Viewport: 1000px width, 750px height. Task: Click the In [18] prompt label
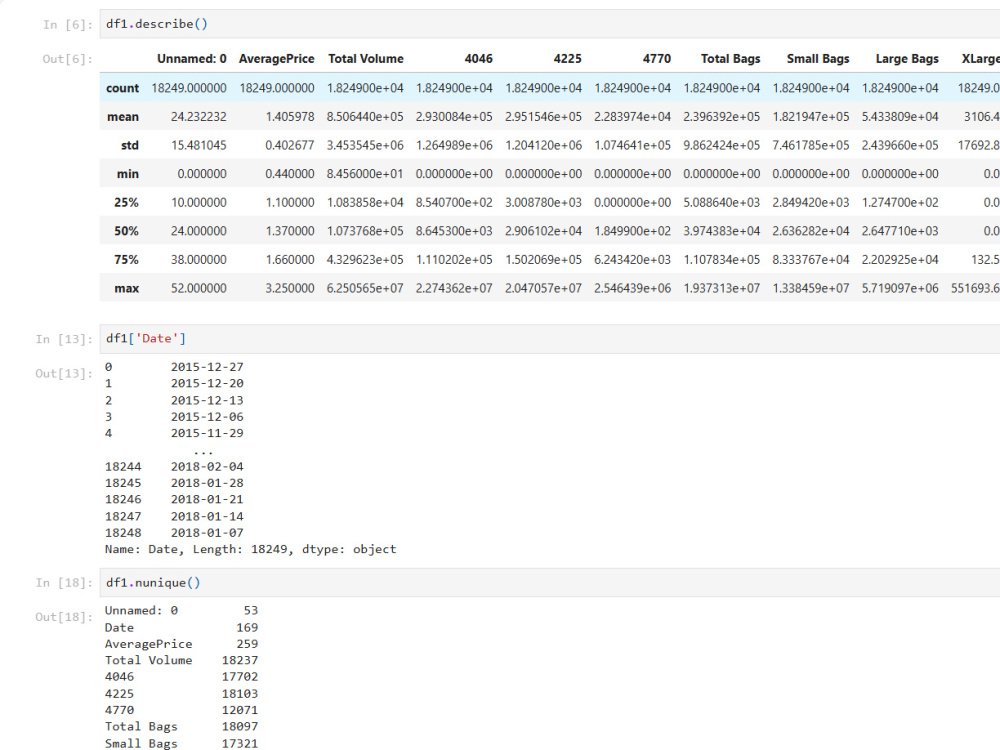[64, 583]
